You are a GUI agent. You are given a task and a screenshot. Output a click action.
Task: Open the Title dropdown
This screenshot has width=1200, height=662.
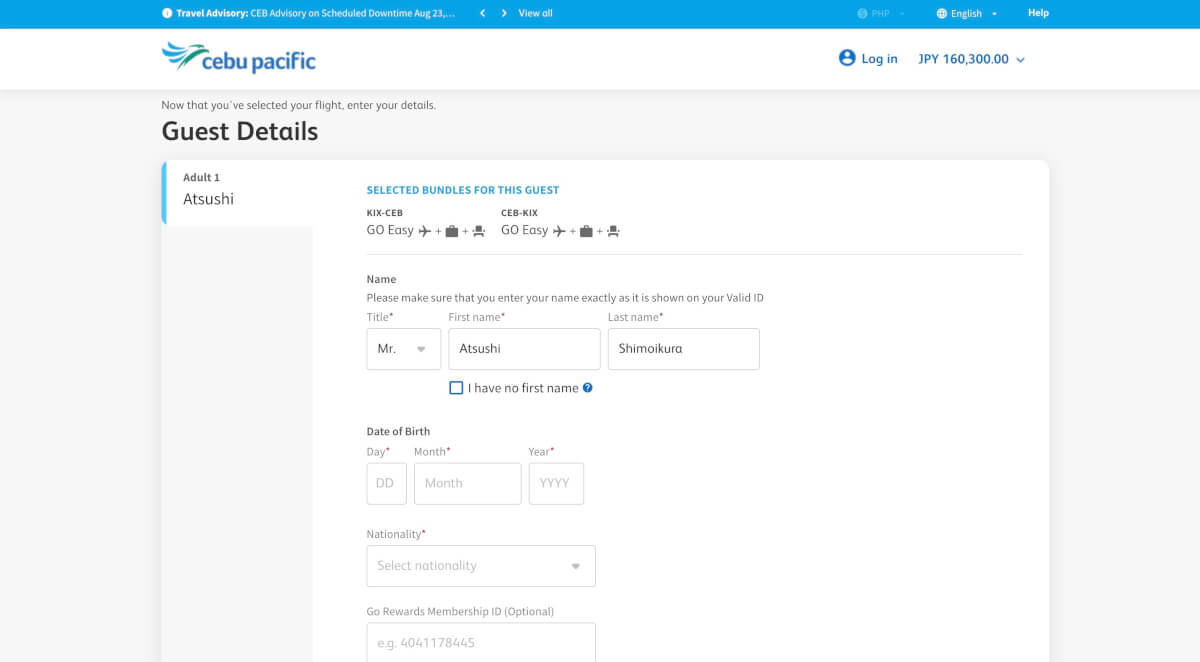tap(403, 349)
